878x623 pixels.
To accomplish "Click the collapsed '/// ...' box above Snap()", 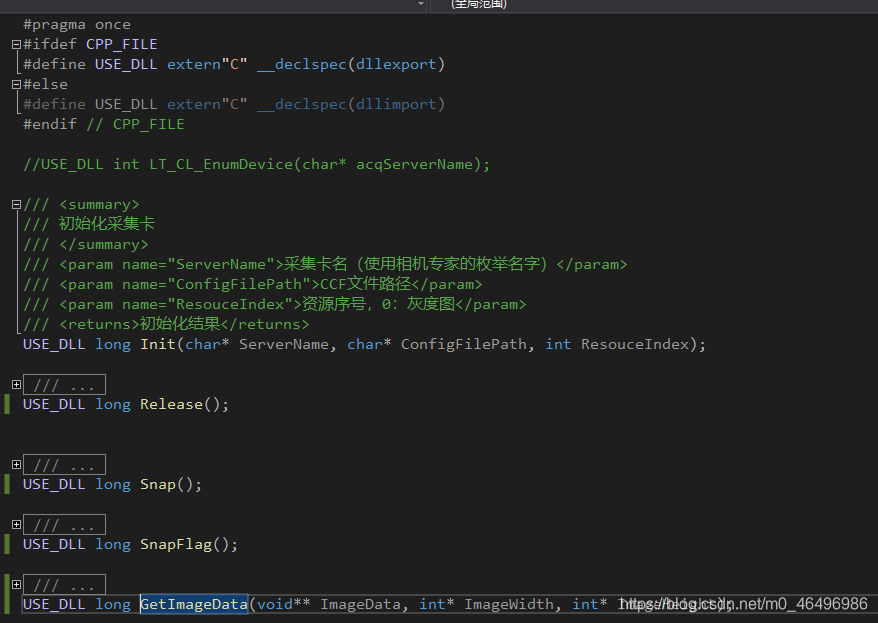I will tap(64, 465).
